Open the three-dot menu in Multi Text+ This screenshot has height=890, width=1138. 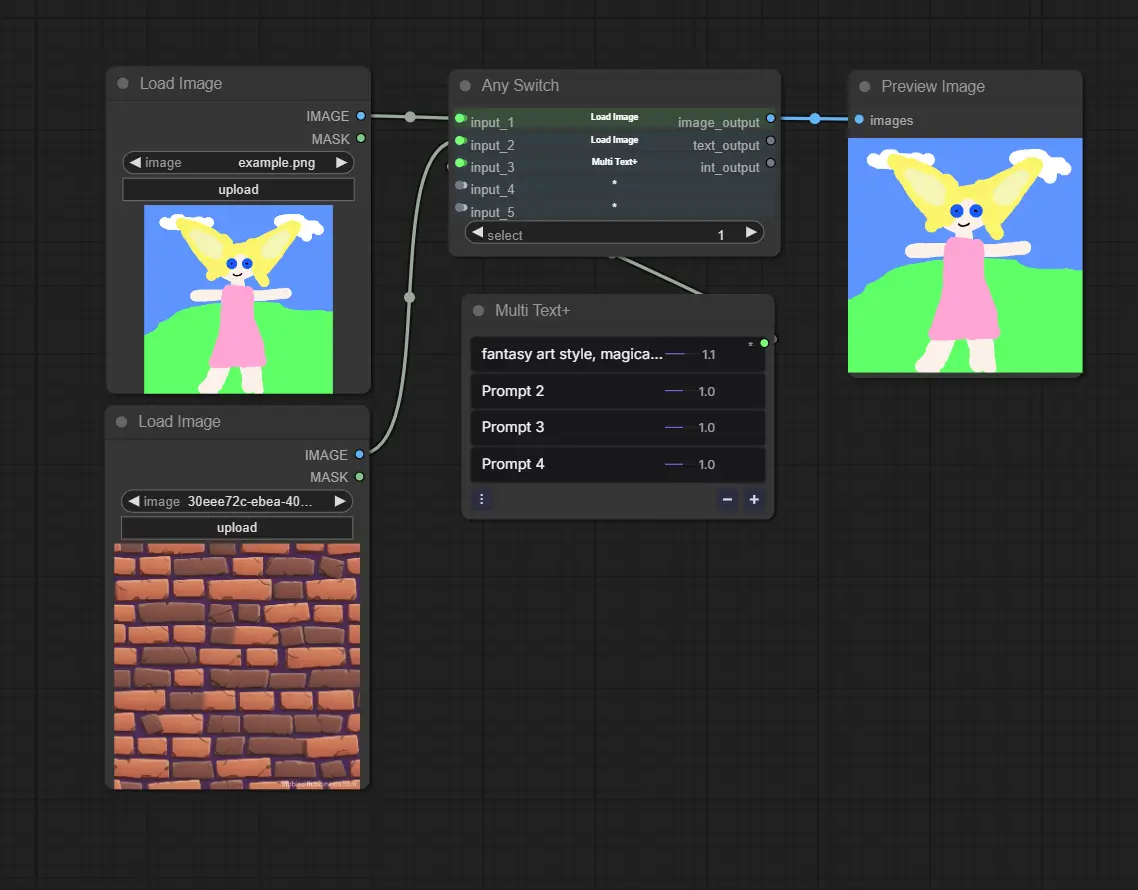[x=481, y=499]
